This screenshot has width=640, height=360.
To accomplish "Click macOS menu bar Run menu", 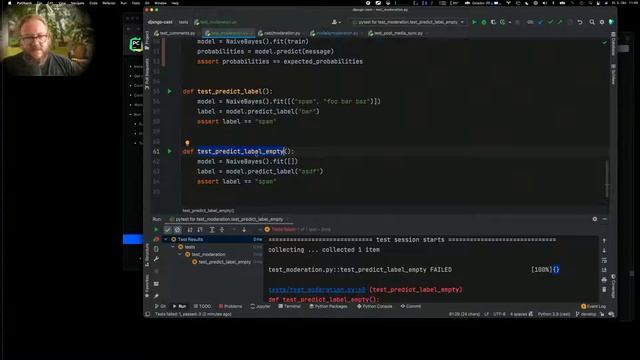I will [x=123, y=3].
